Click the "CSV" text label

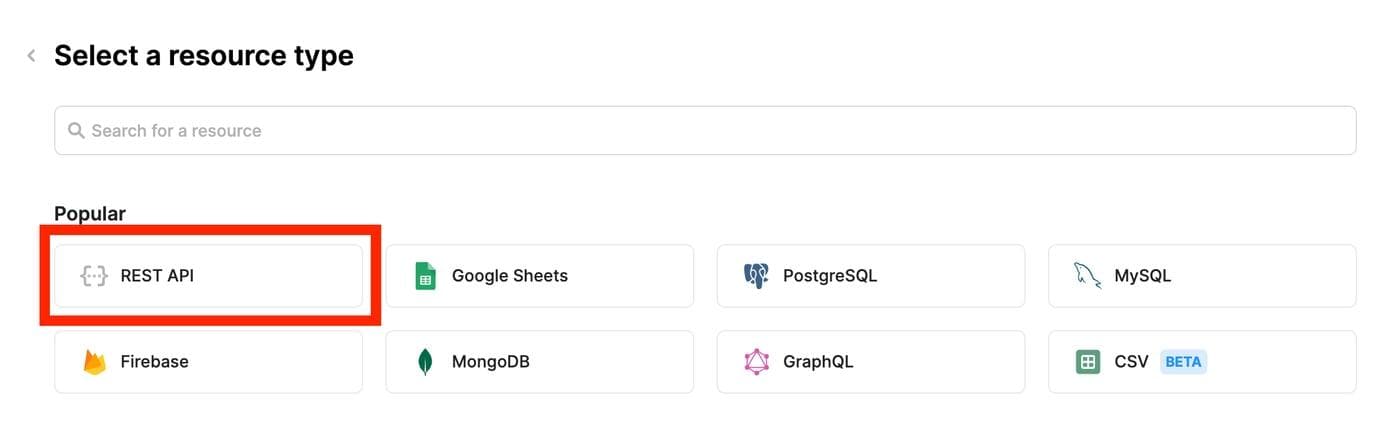pos(1131,362)
